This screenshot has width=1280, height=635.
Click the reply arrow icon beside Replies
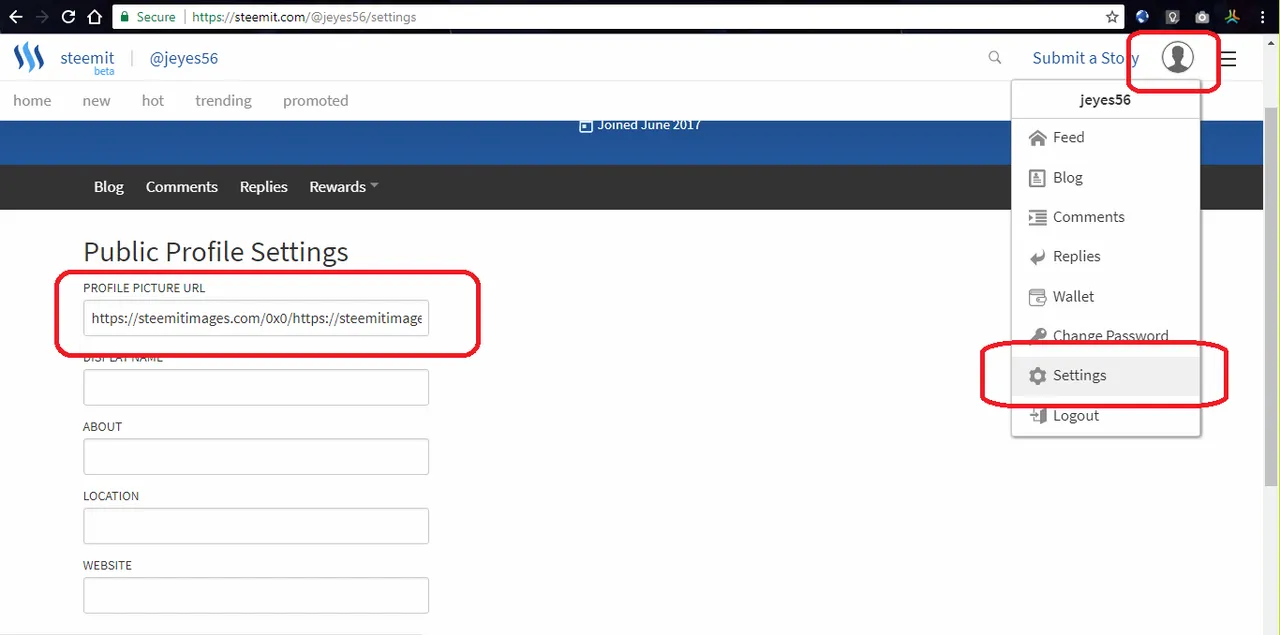pyautogui.click(x=1037, y=257)
